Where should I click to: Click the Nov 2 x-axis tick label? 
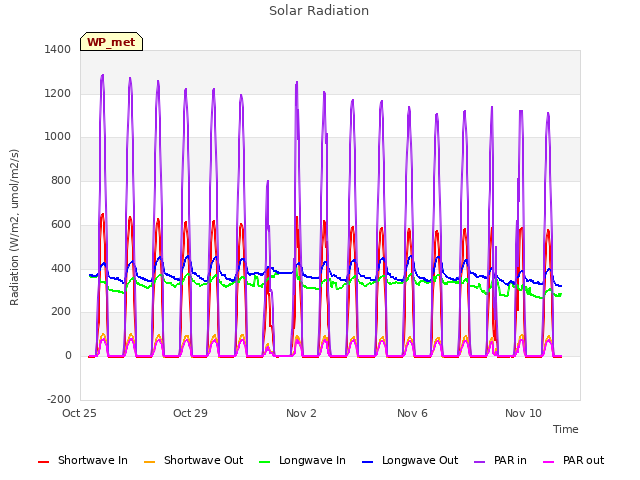[x=301, y=413]
